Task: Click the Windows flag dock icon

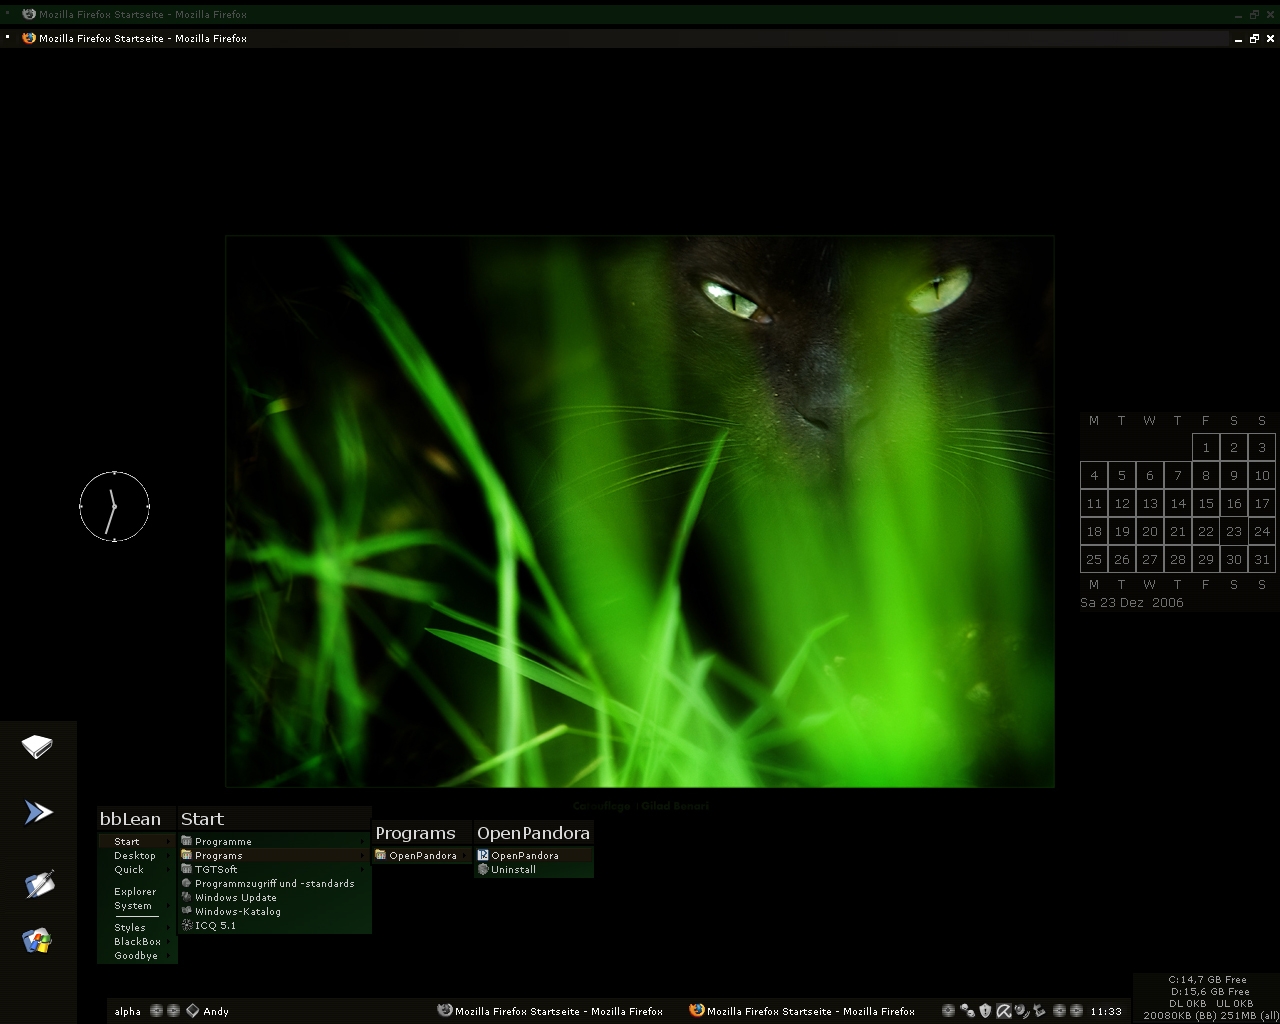Action: coord(37,940)
